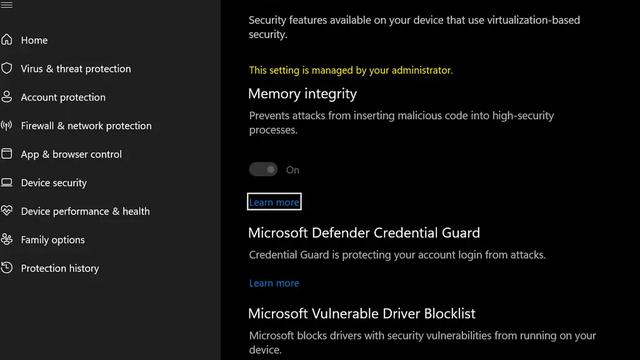Toggle the Memory integrity switch
Screen dimensions: 640x360
pyautogui.click(x=263, y=169)
